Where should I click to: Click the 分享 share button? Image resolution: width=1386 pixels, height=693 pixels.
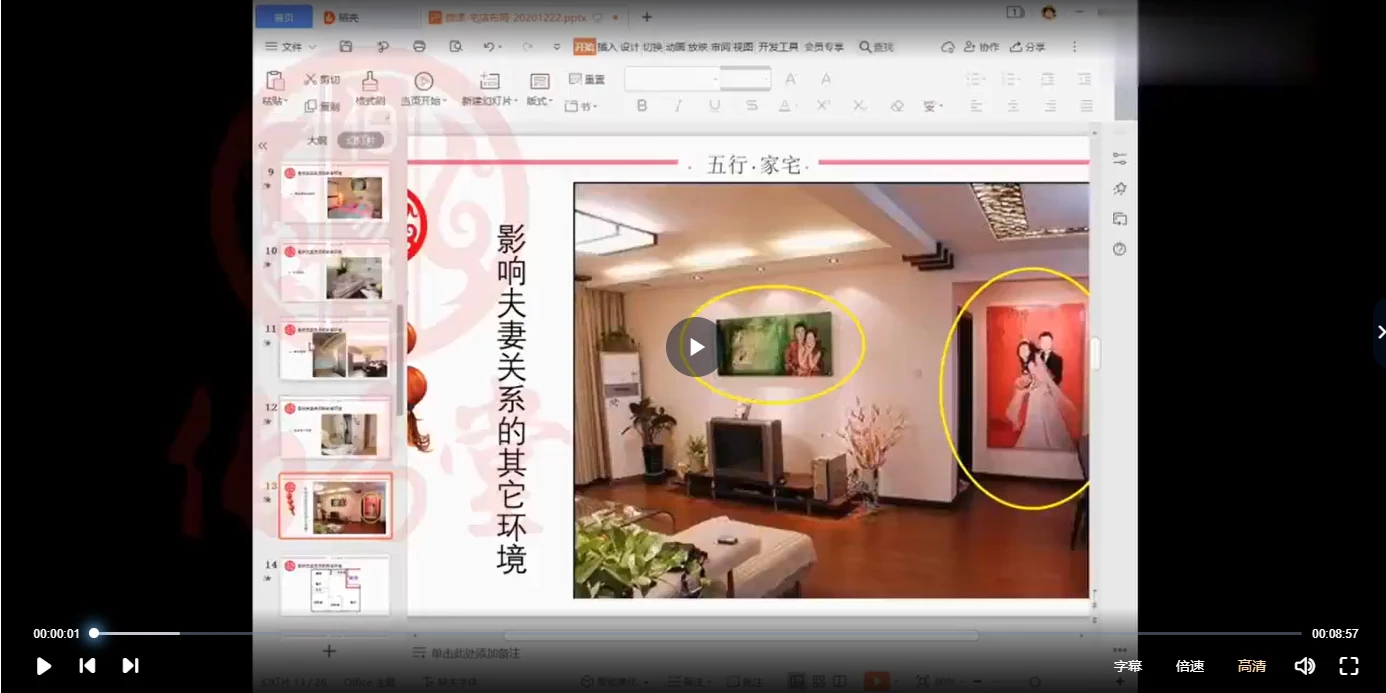(x=1028, y=47)
